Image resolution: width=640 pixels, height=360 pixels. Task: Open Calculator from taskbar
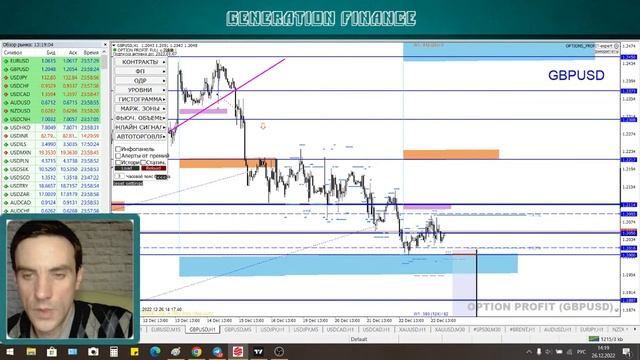[x=114, y=352]
